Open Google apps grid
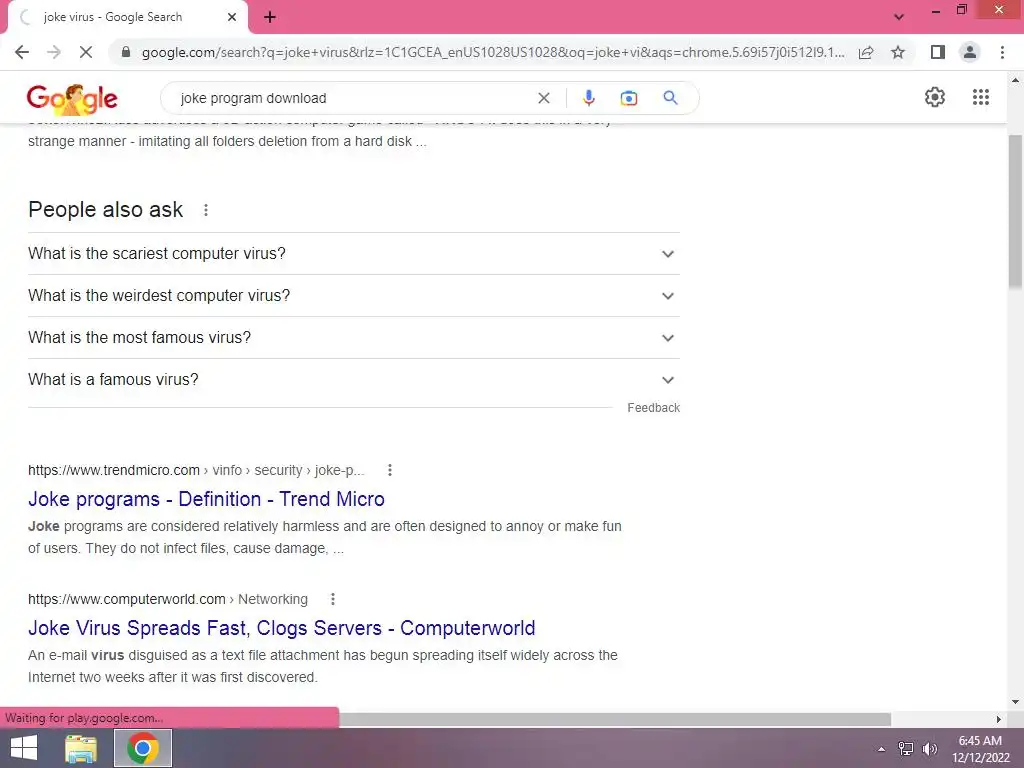Screen dimensions: 1024x768 click(x=980, y=97)
